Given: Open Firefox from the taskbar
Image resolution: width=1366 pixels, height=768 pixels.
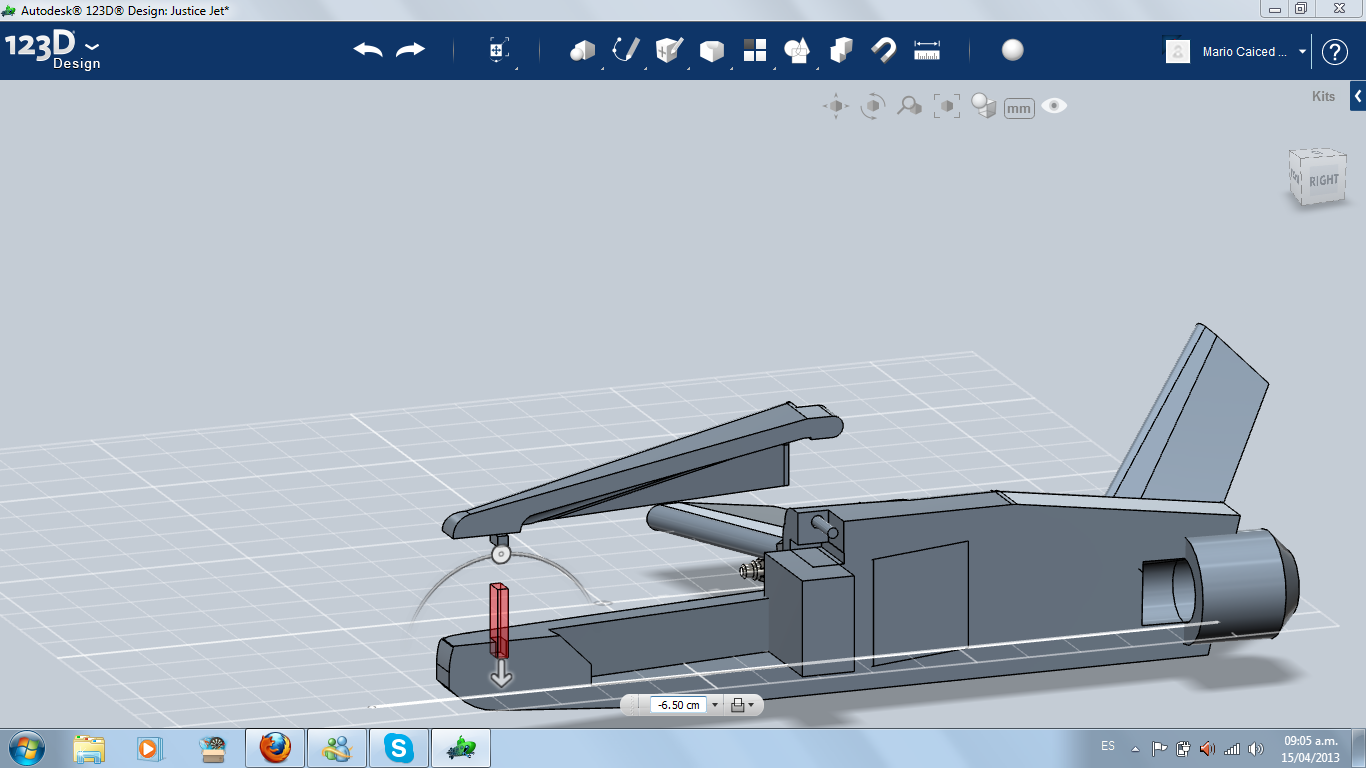Looking at the screenshot, I should point(275,748).
